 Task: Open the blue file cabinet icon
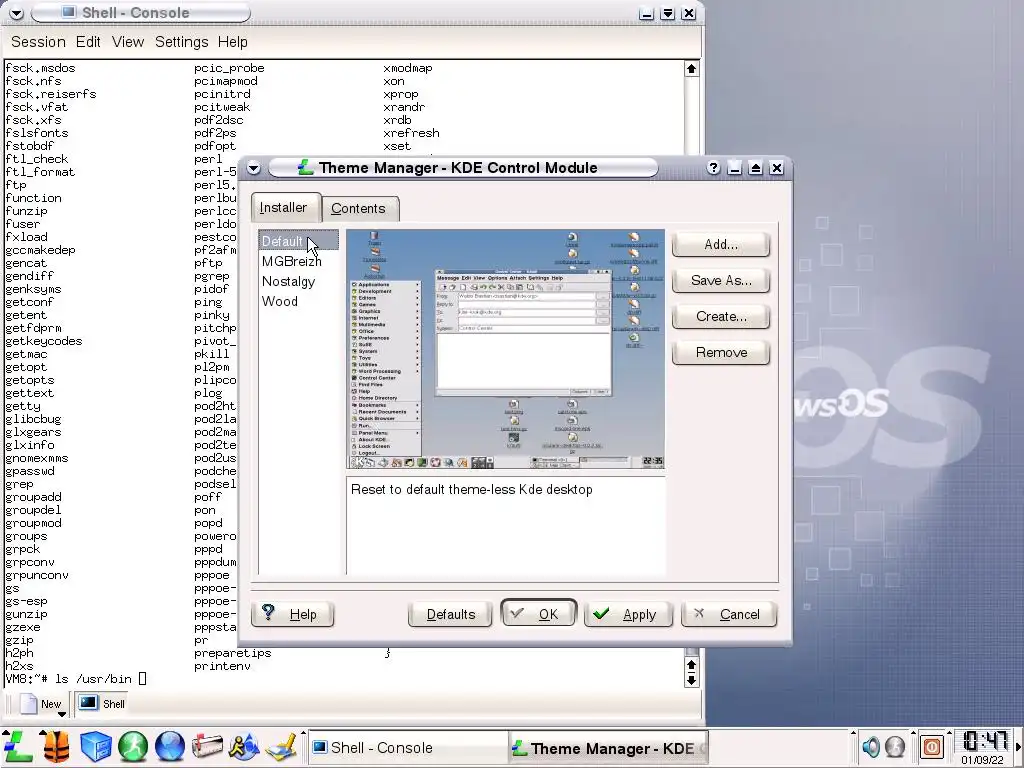(95, 746)
